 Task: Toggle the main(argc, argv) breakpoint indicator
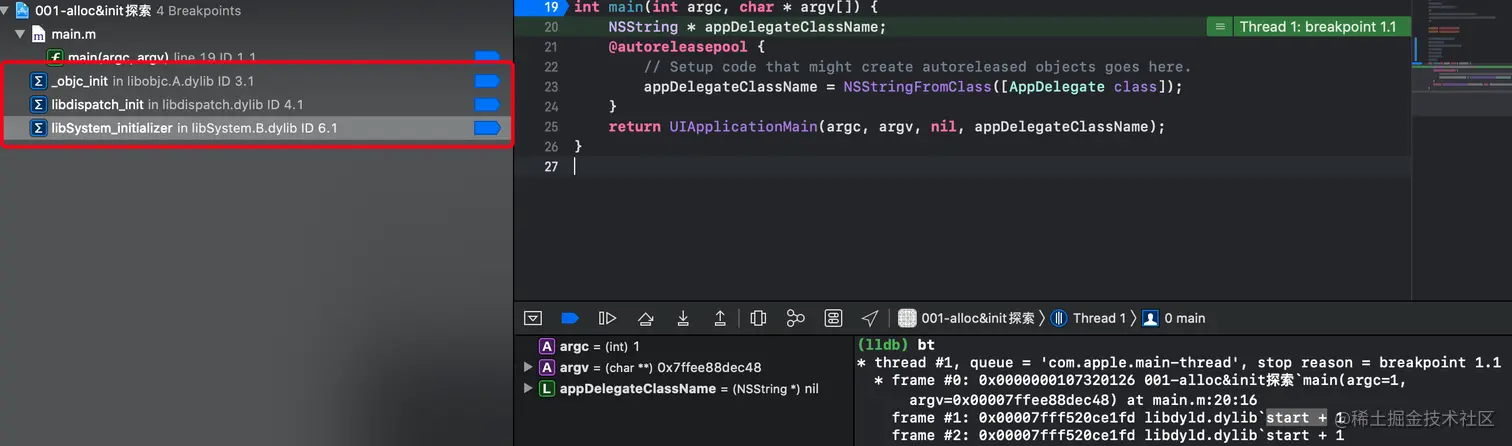tap(487, 57)
